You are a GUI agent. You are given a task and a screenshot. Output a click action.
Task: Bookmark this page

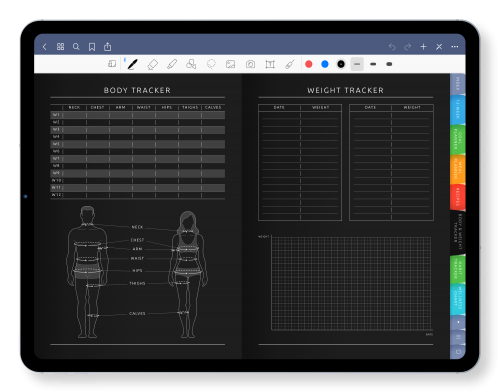tap(92, 47)
